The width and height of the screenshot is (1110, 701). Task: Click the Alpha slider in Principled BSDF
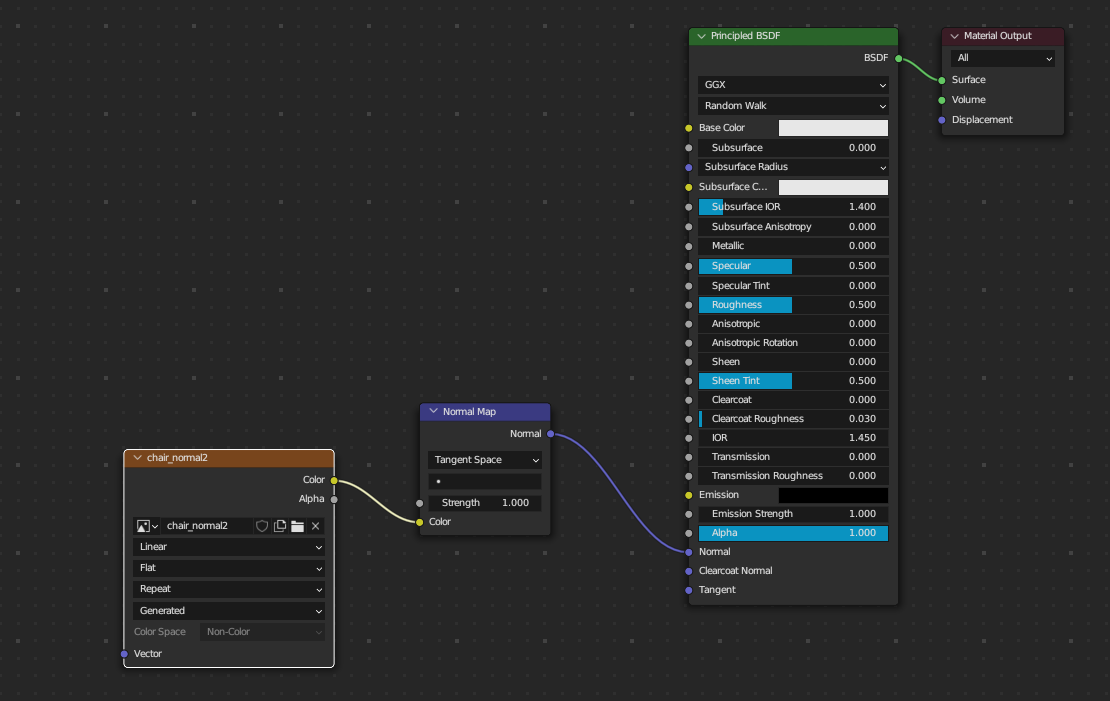point(793,533)
